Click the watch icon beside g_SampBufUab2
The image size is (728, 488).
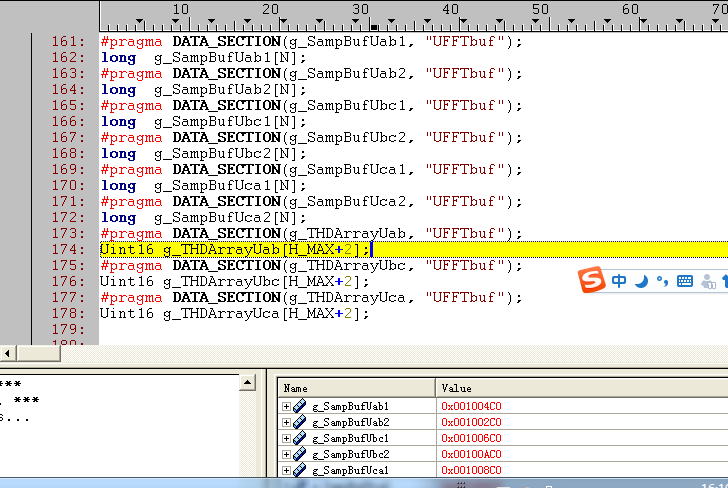tap(300, 422)
